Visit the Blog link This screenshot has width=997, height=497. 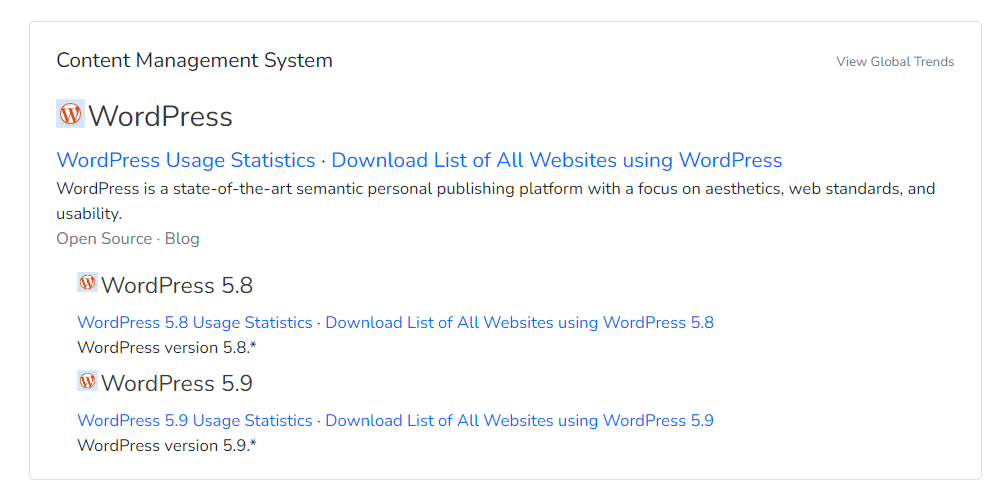(x=182, y=239)
